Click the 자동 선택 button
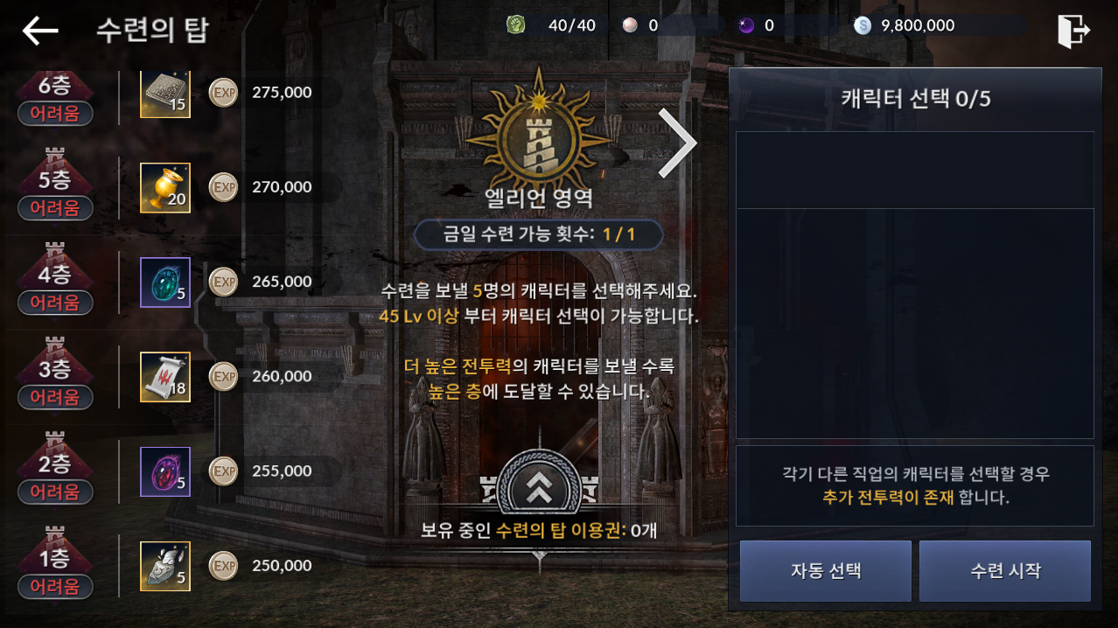This screenshot has width=1118, height=628. click(x=826, y=571)
